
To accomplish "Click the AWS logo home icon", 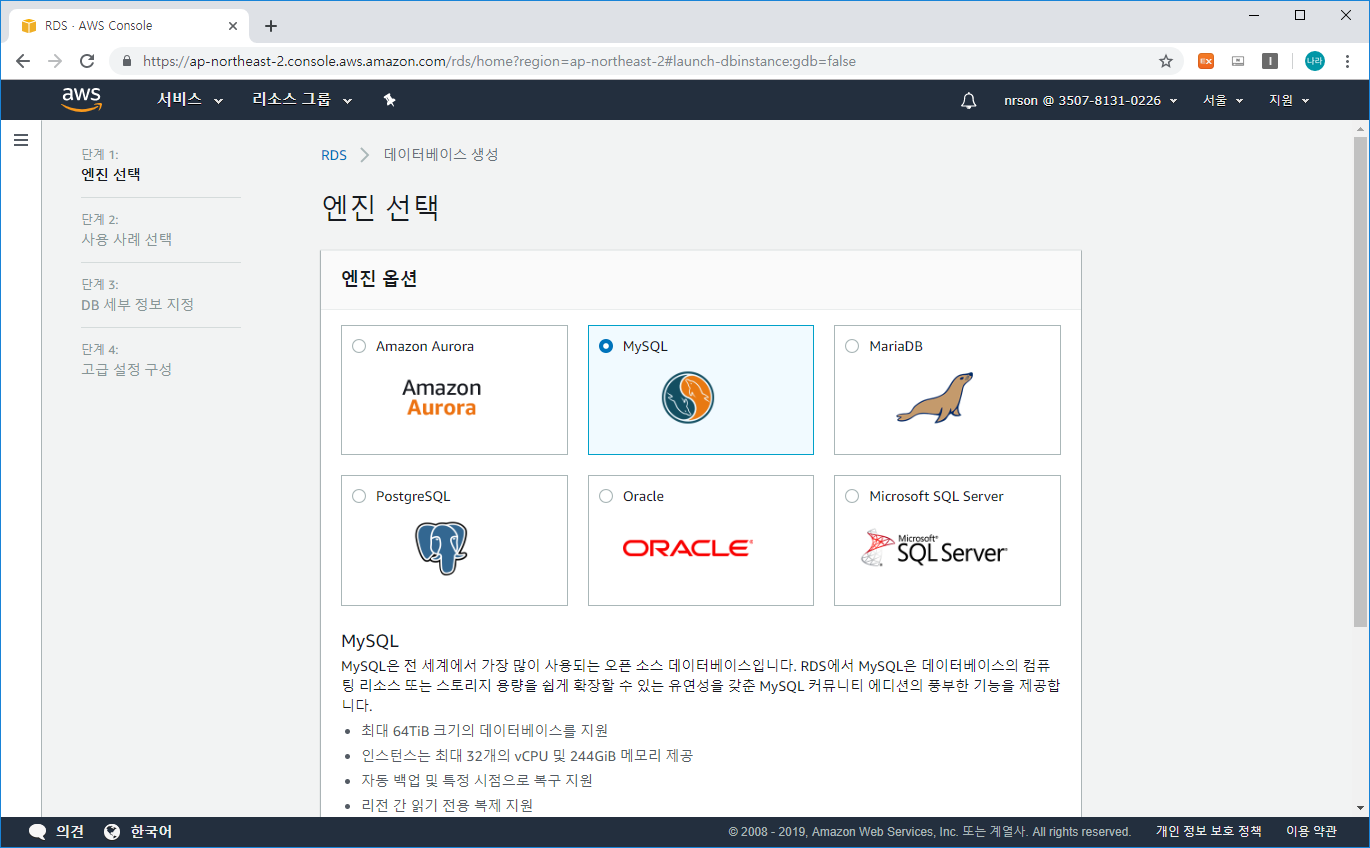I will pos(81,99).
